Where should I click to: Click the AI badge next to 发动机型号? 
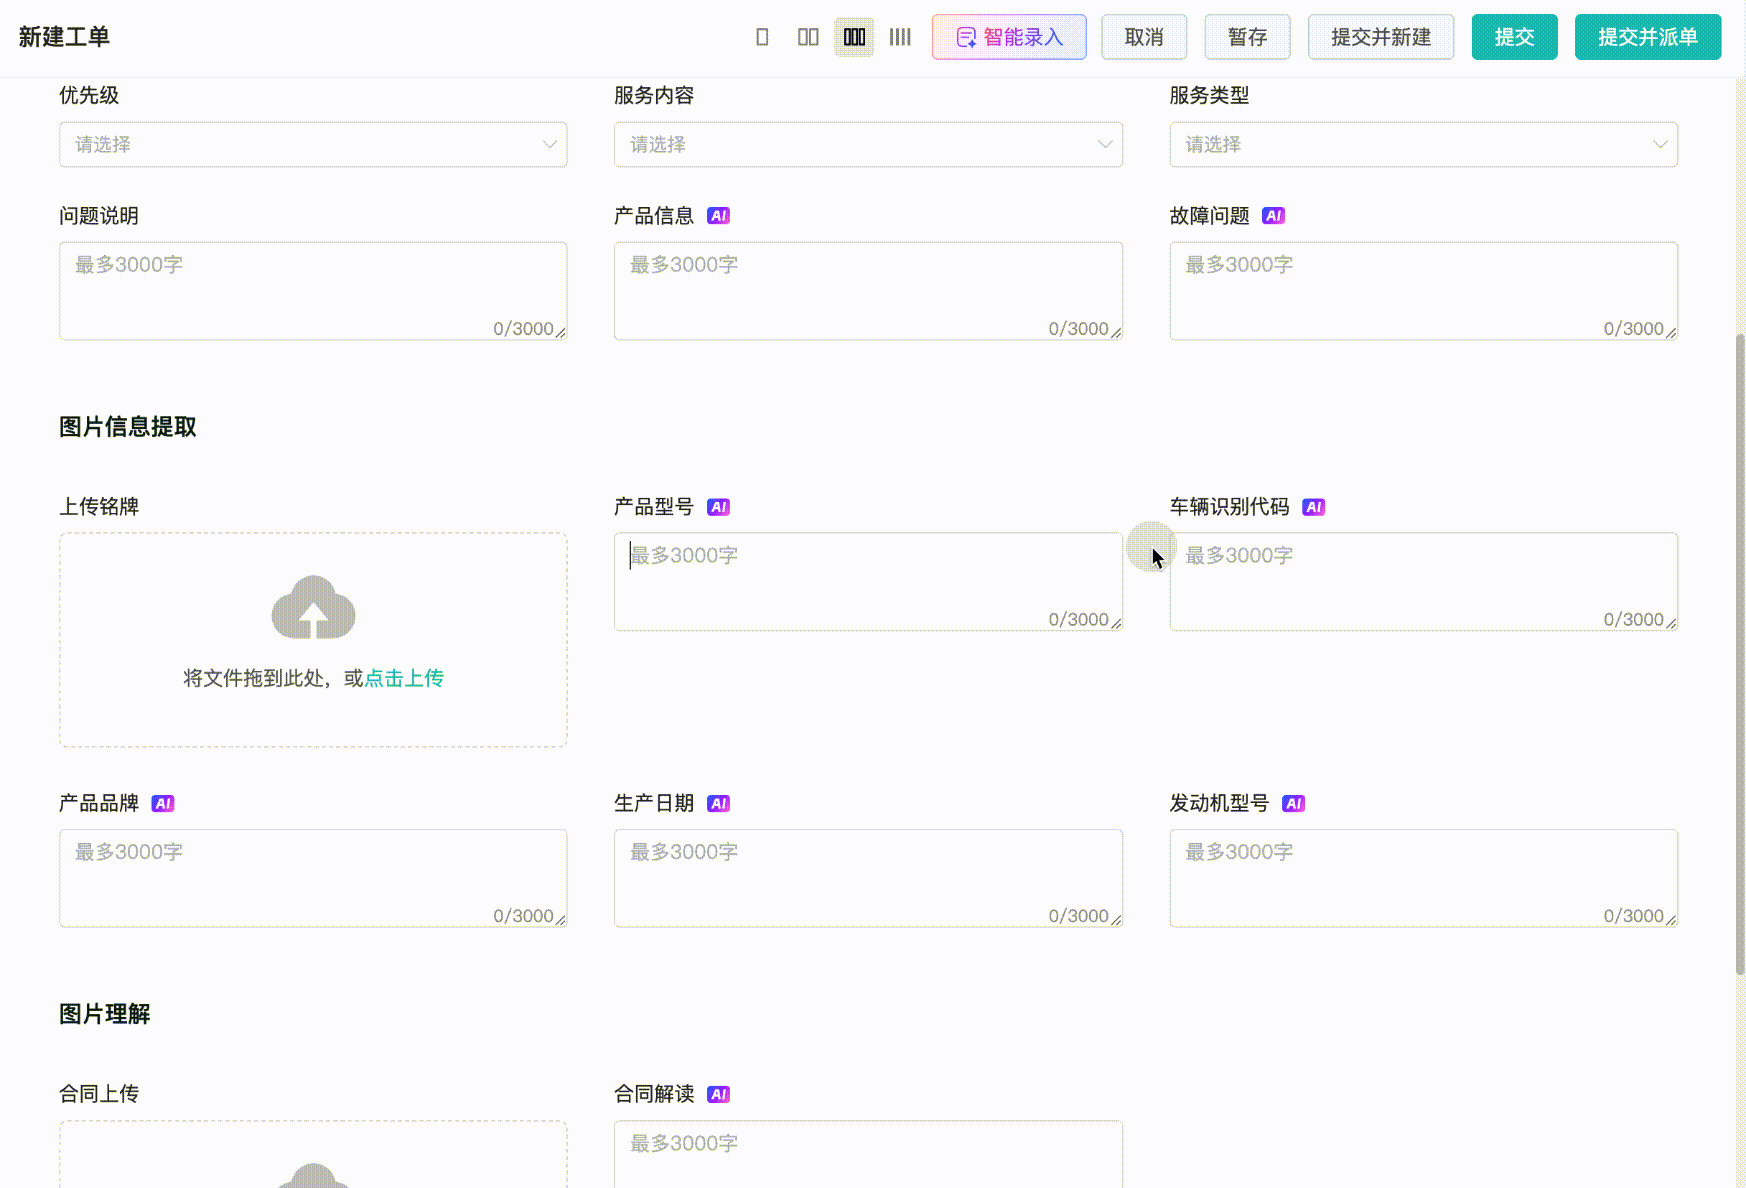pos(1293,804)
